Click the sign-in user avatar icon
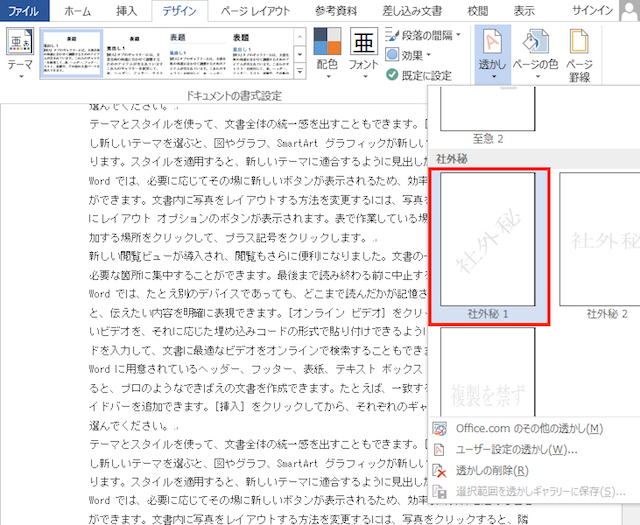The image size is (640, 525). click(x=629, y=11)
